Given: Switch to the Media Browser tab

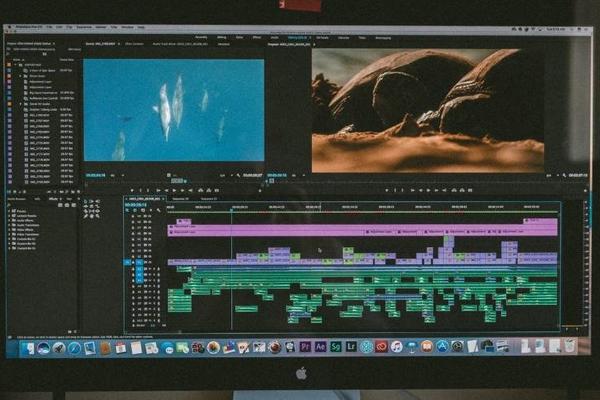Looking at the screenshot, I should [x=16, y=199].
